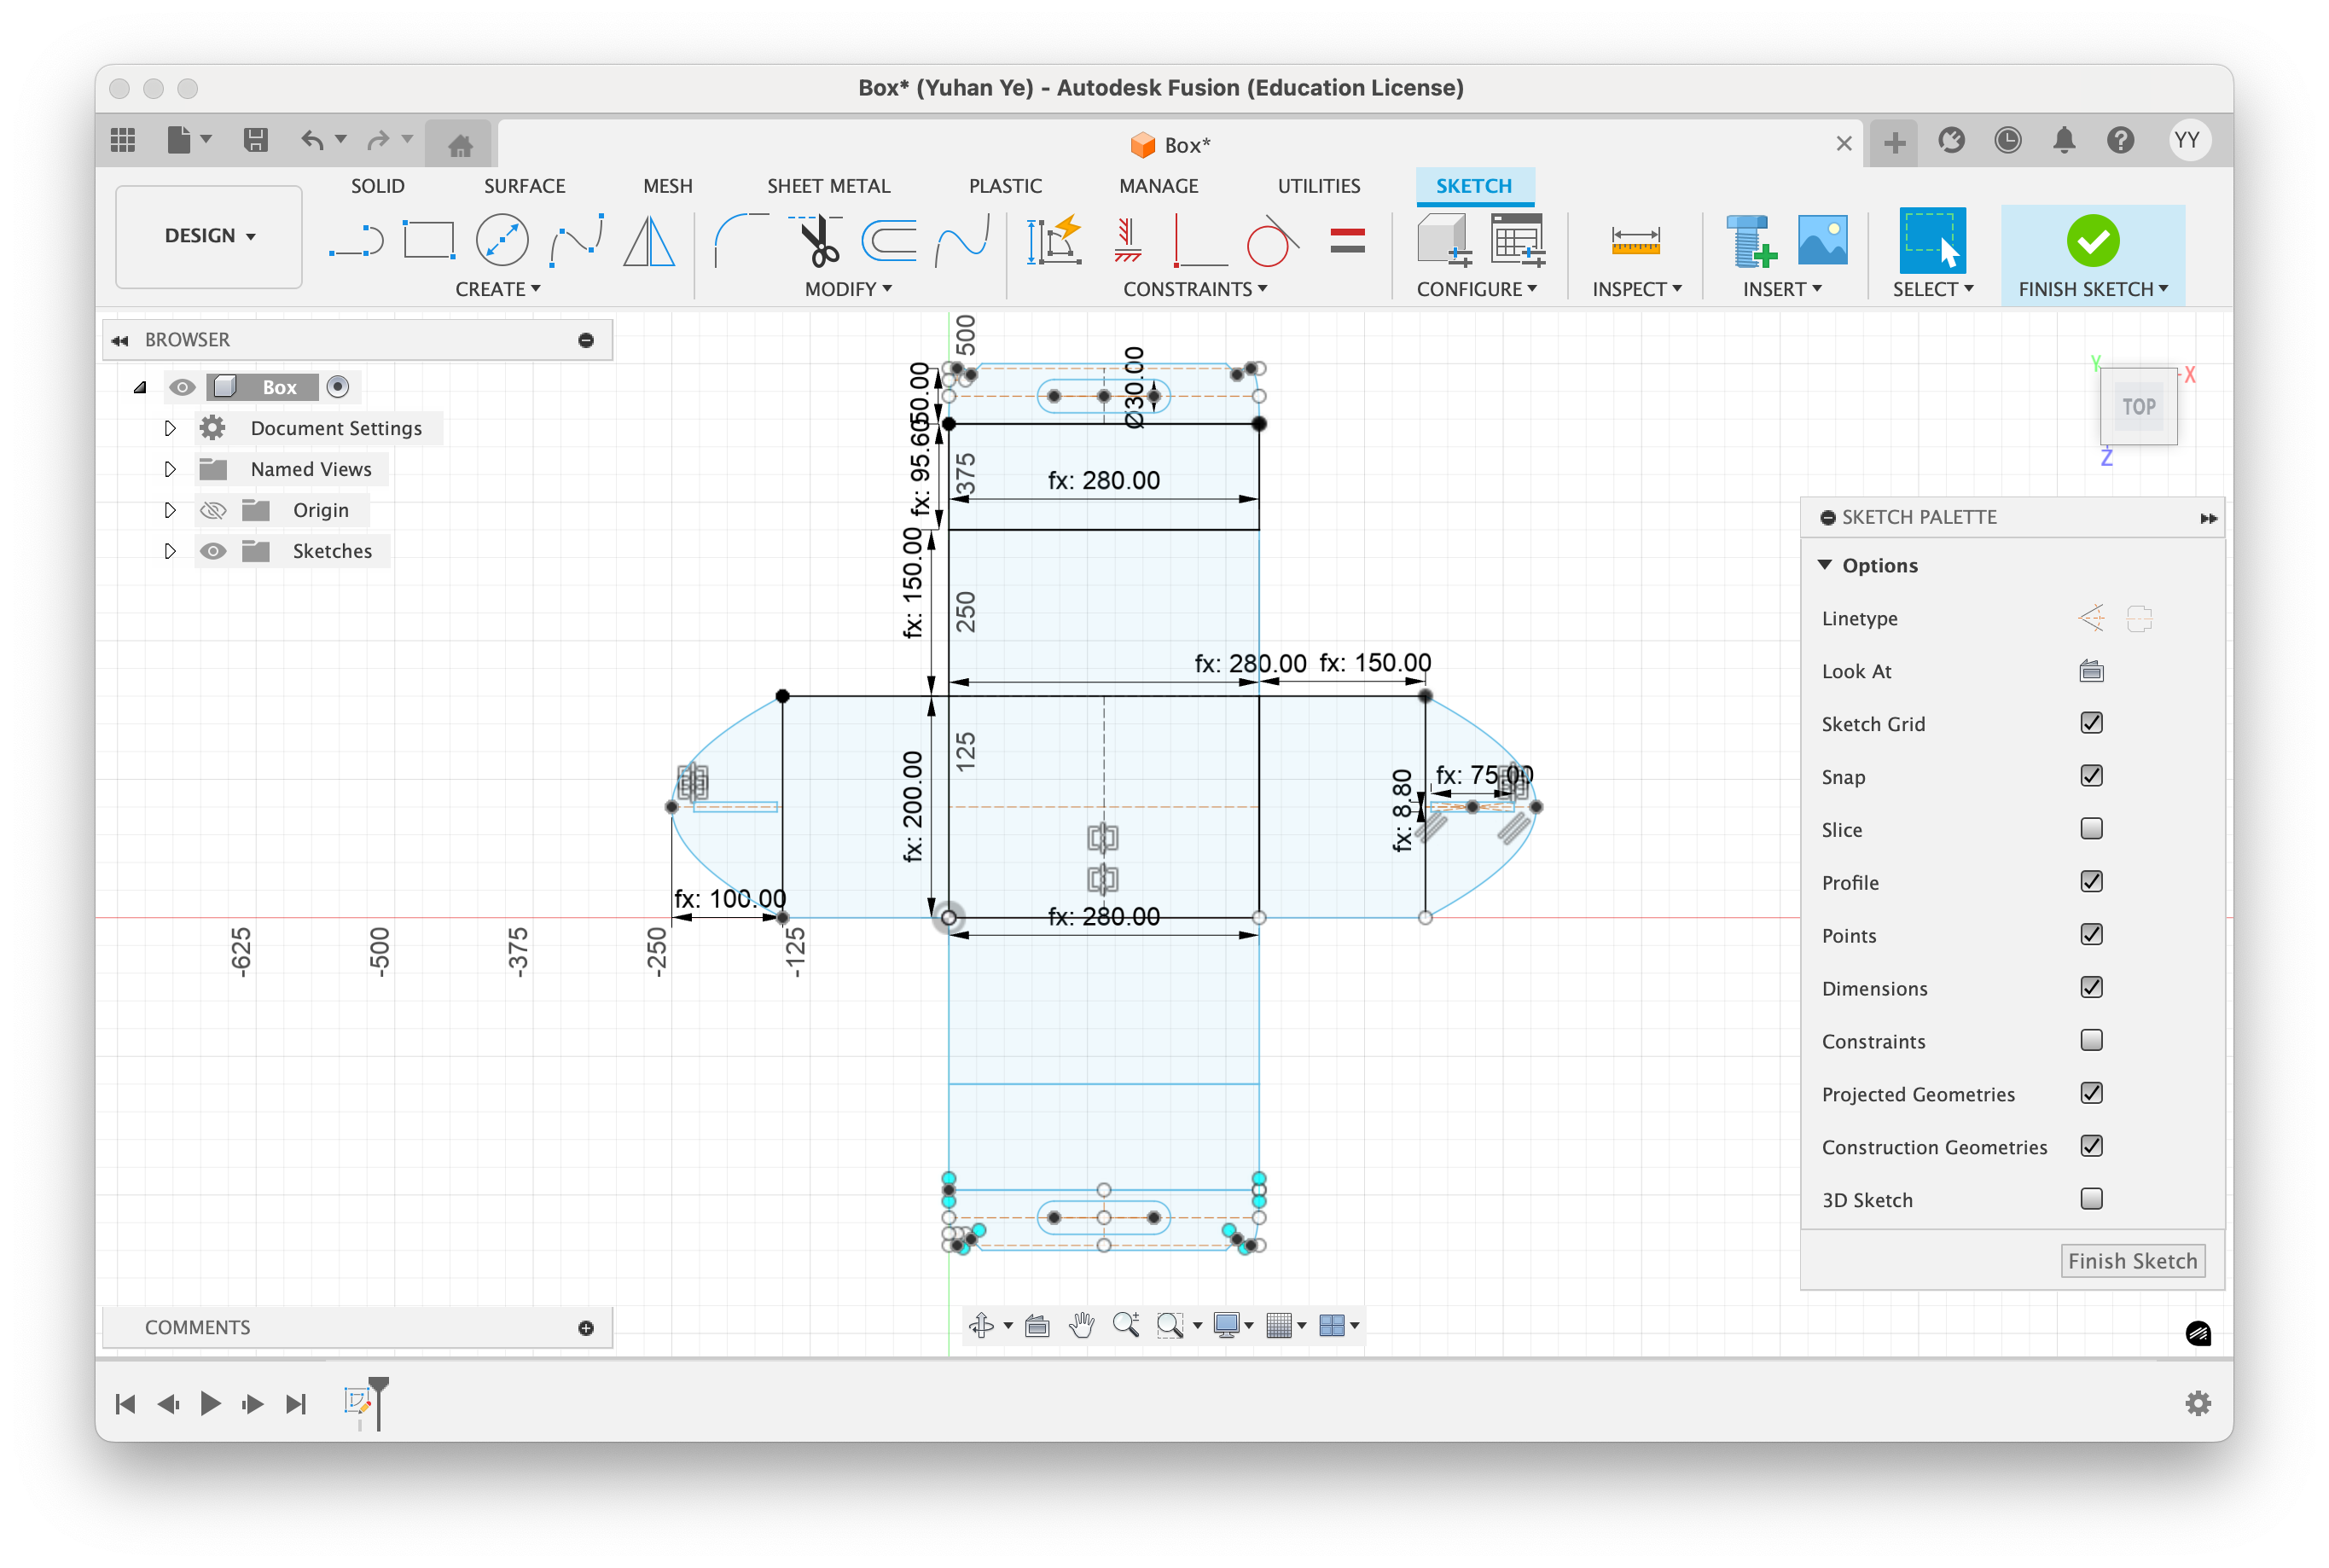Switch to the SOLID tab
The width and height of the screenshot is (2329, 1568).
pyautogui.click(x=377, y=186)
